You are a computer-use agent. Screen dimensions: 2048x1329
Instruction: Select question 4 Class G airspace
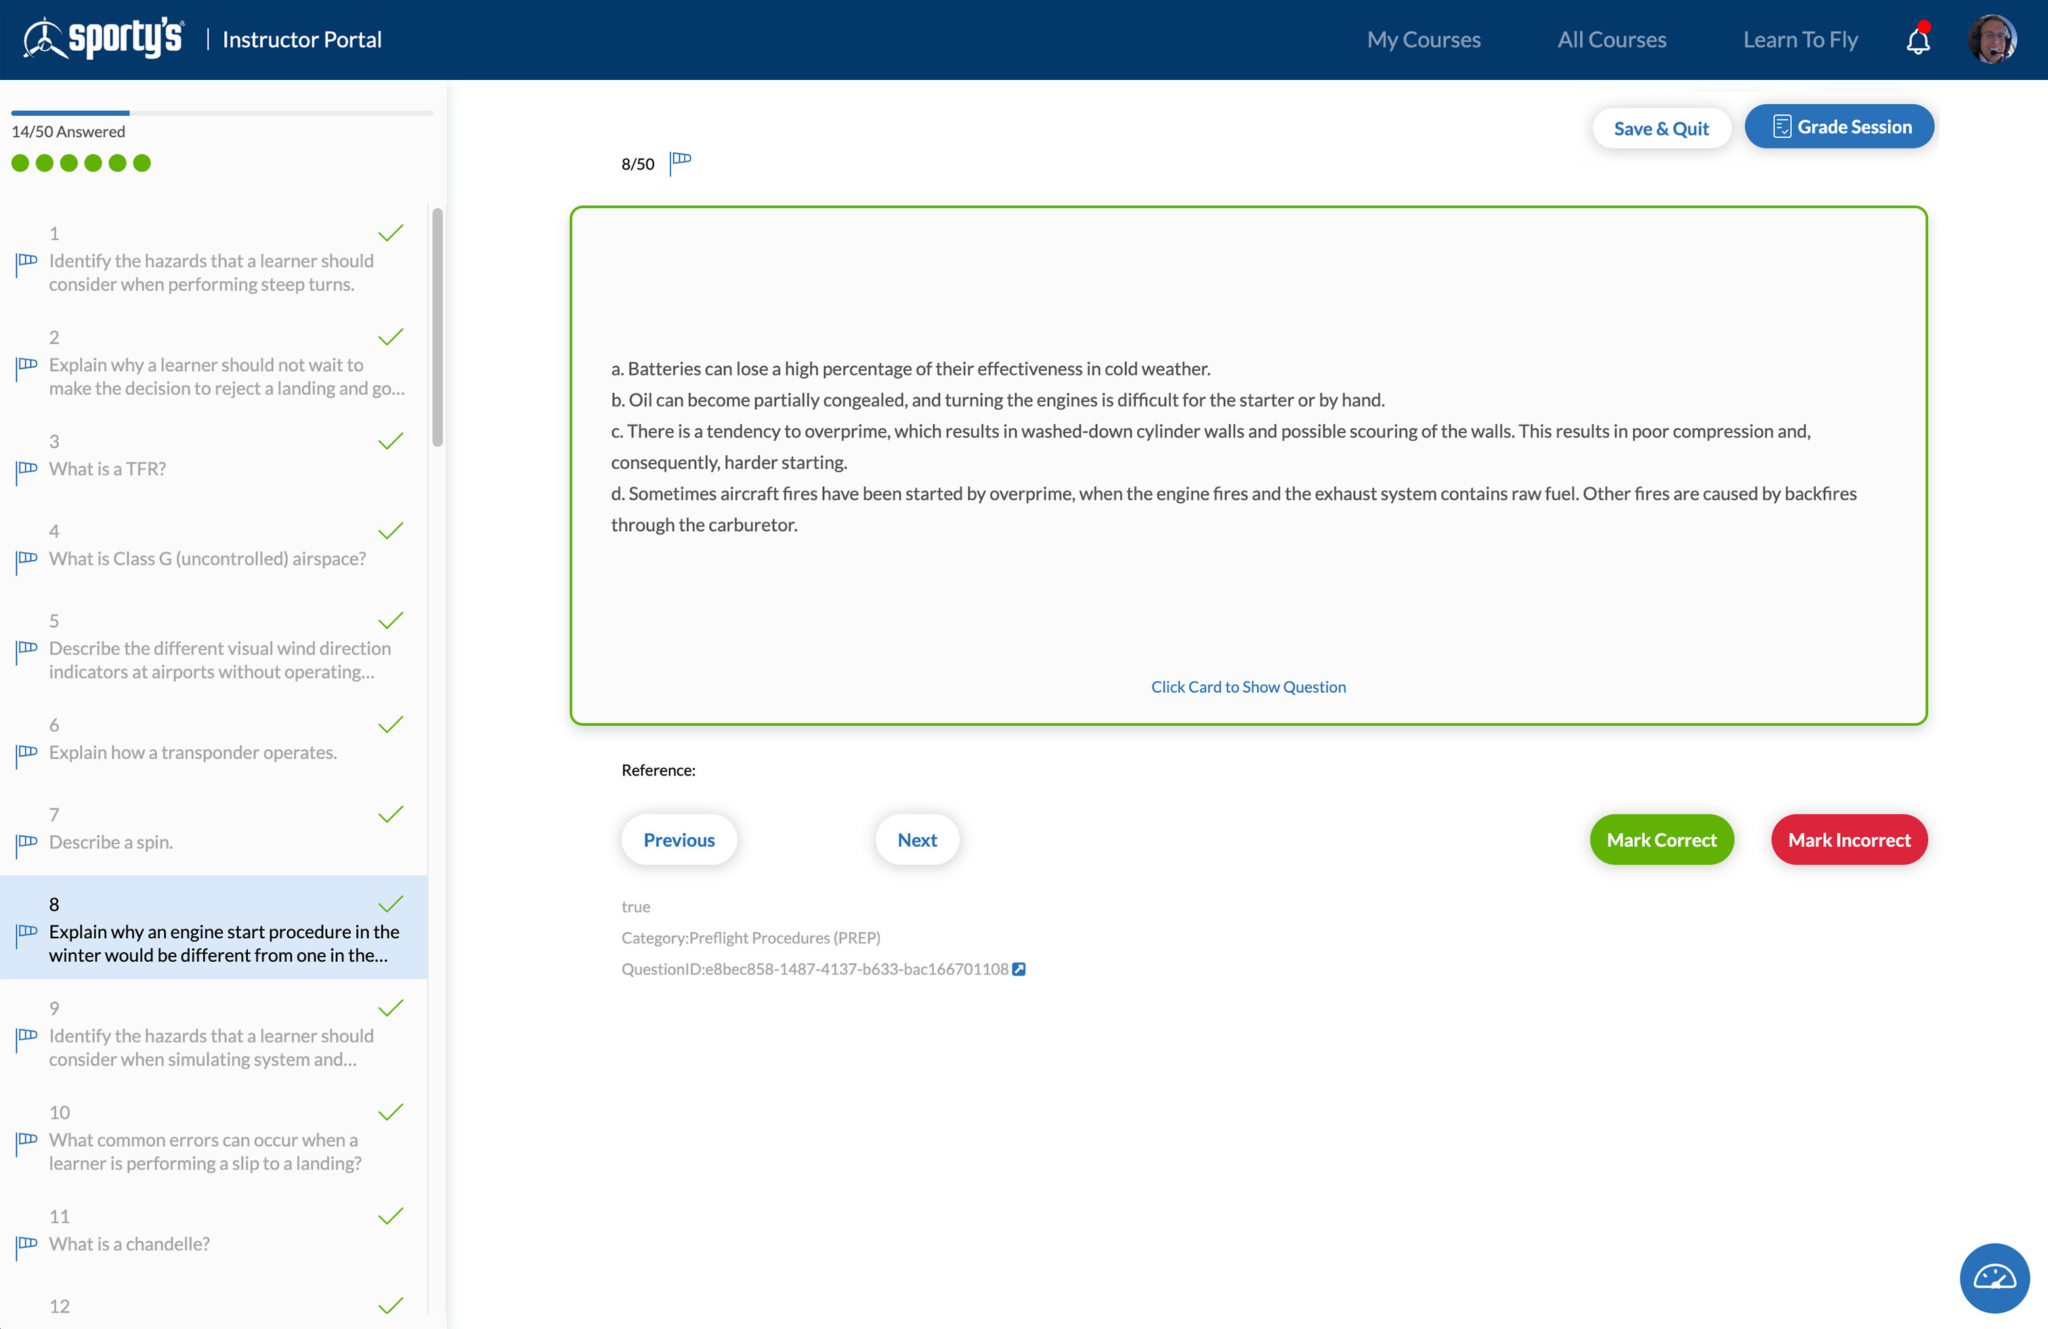point(207,559)
